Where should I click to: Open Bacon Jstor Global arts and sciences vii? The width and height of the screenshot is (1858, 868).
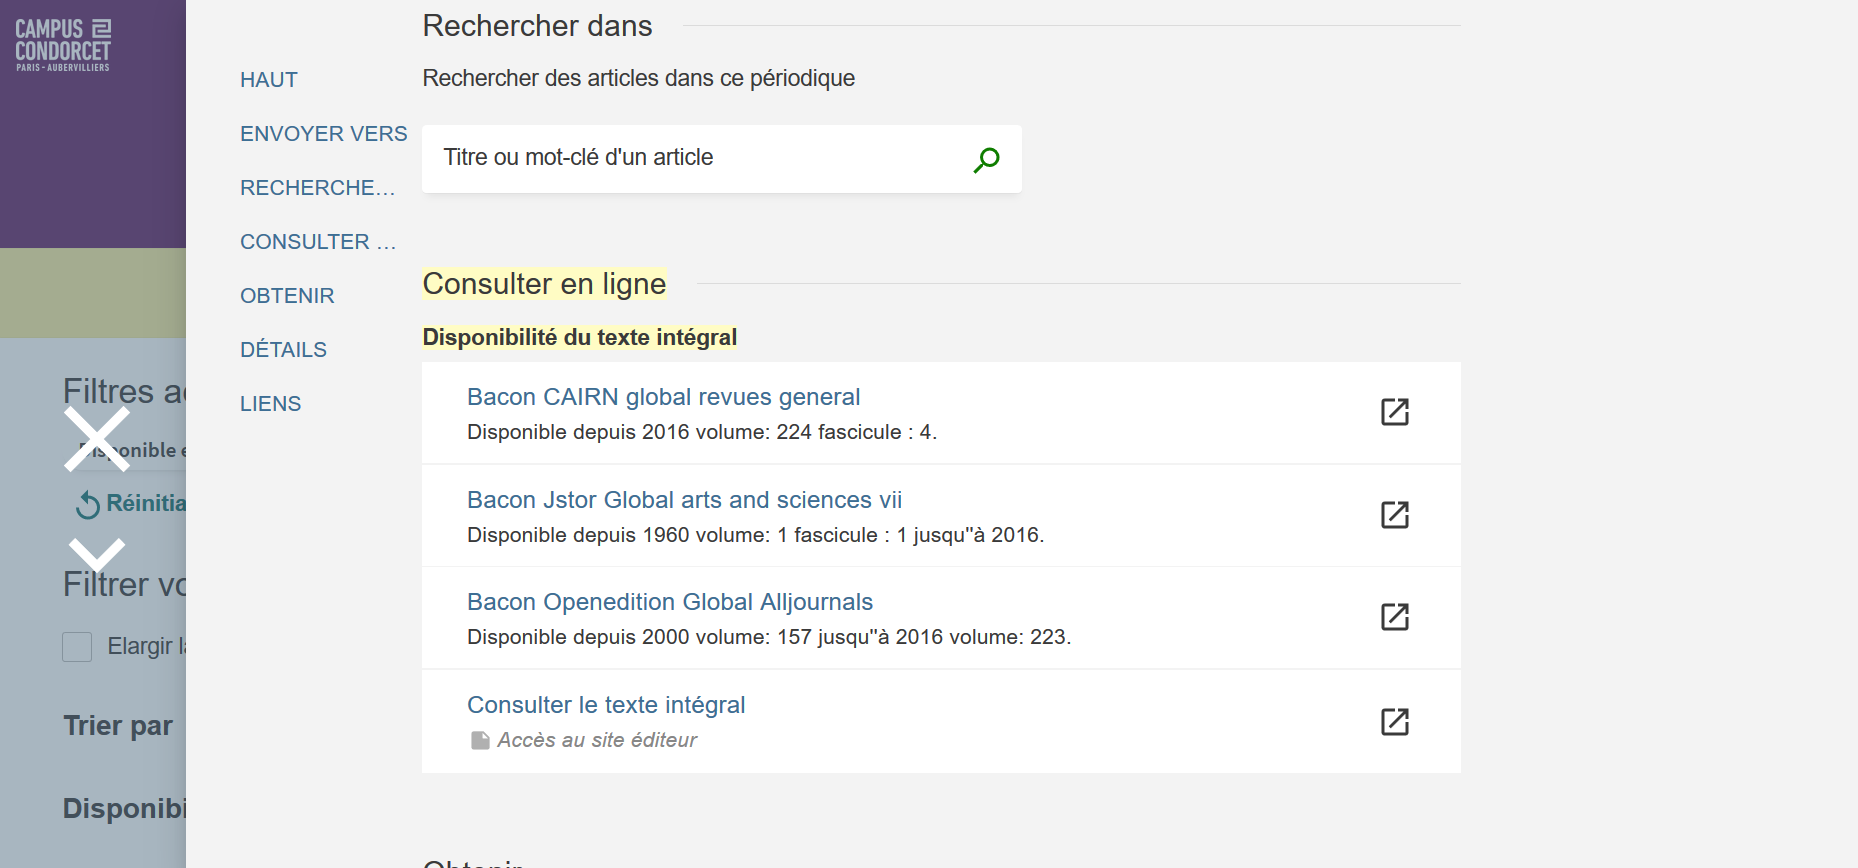pos(684,500)
